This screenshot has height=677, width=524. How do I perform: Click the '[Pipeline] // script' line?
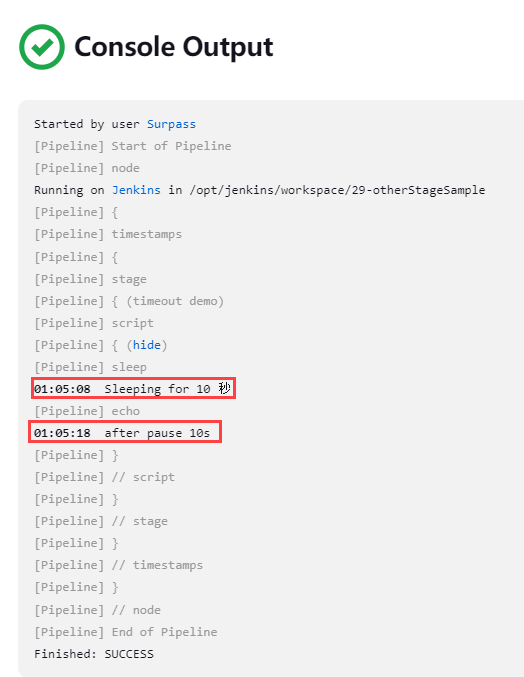click(x=104, y=477)
